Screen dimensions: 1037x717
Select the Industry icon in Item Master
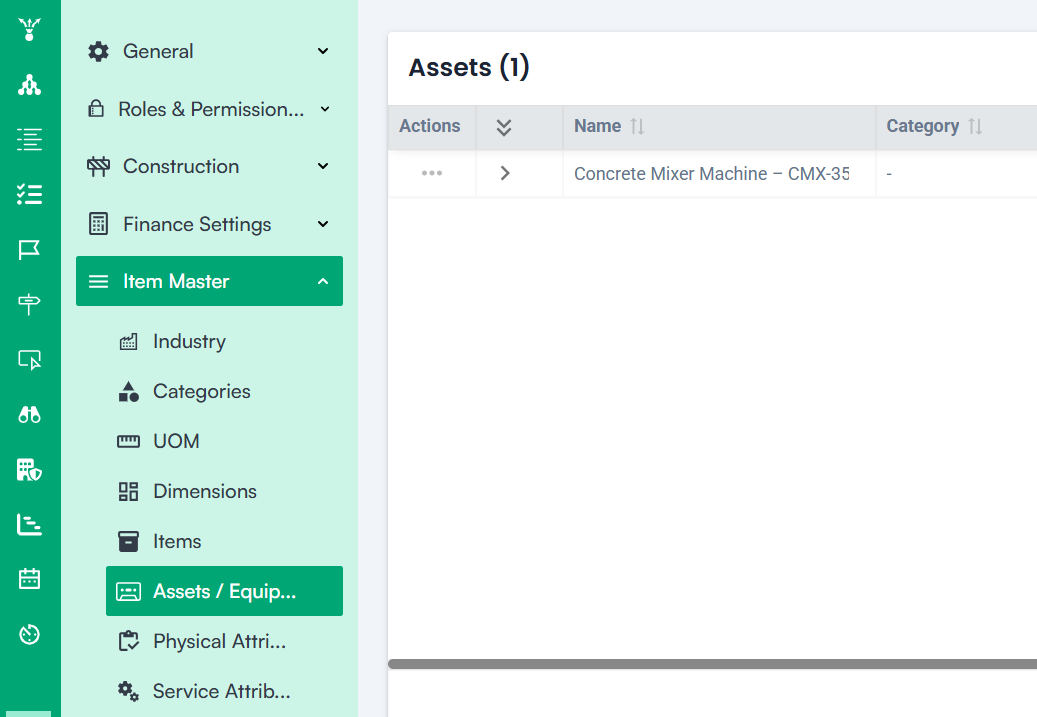tap(129, 341)
